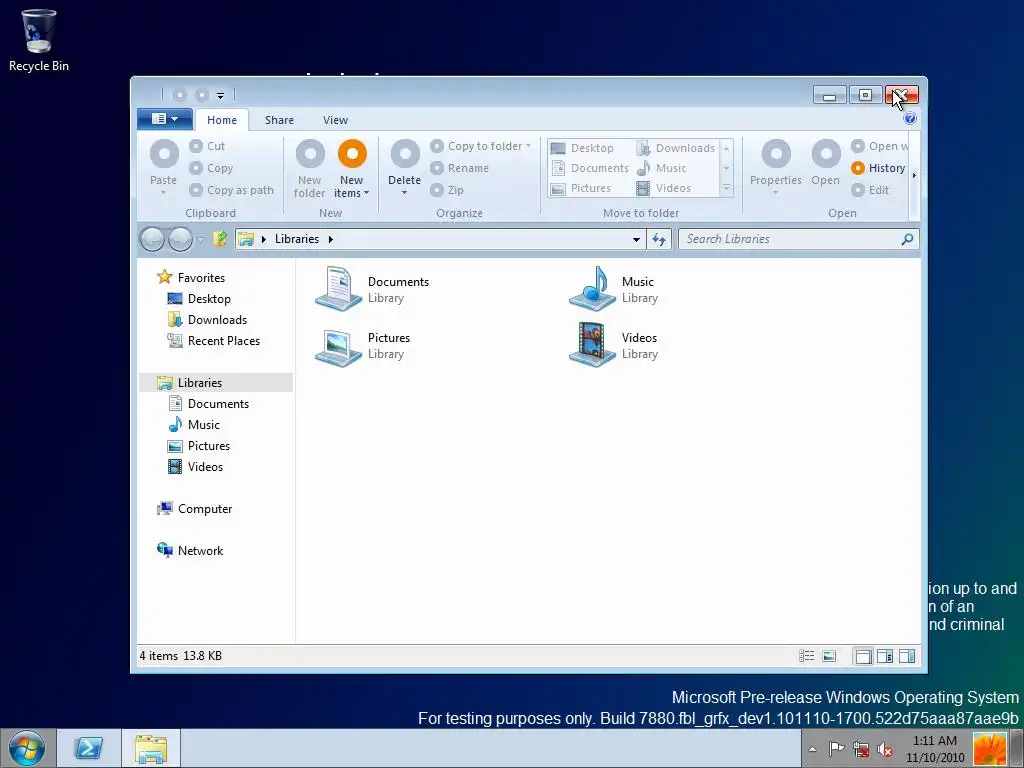This screenshot has width=1024, height=768.
Task: Switch to large icons view in status bar
Action: pos(829,656)
